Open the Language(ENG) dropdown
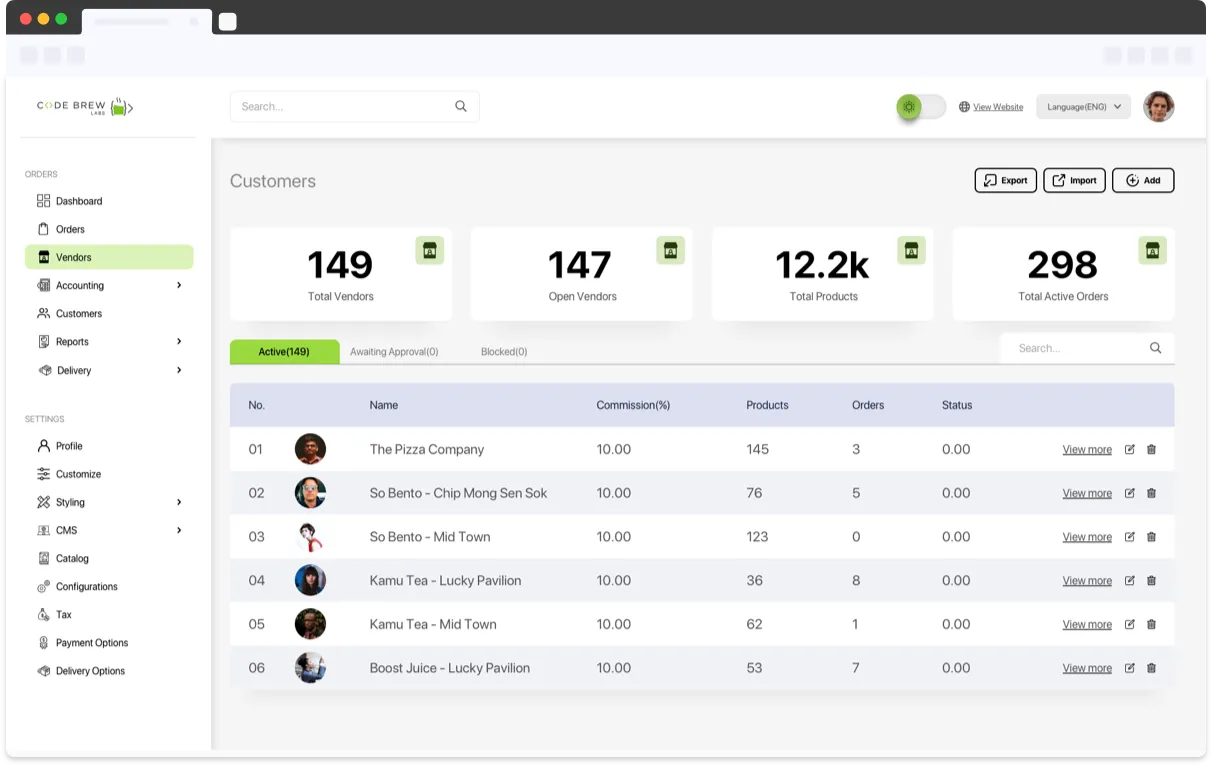Screen dimensions: 1212x766 [1083, 107]
